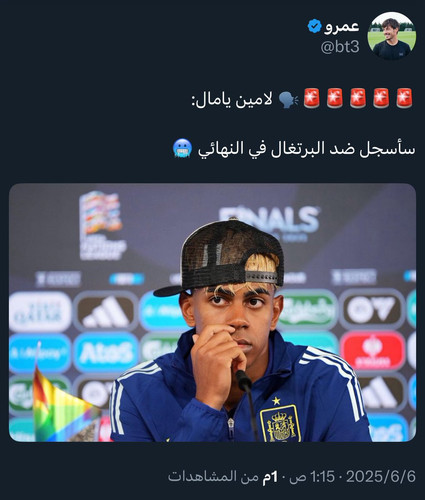The width and height of the screenshot is (425, 500).
Task: Click the middle red siren emoji
Action: pos(358,98)
